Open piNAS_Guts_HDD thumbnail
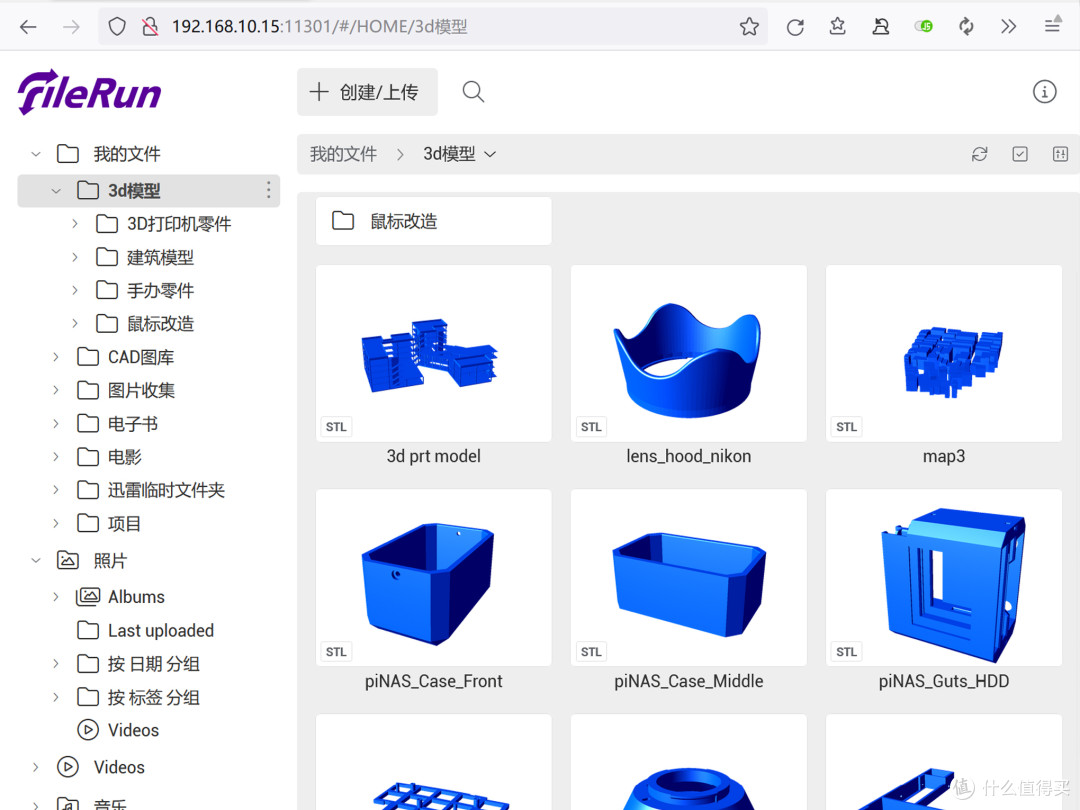 tap(944, 578)
